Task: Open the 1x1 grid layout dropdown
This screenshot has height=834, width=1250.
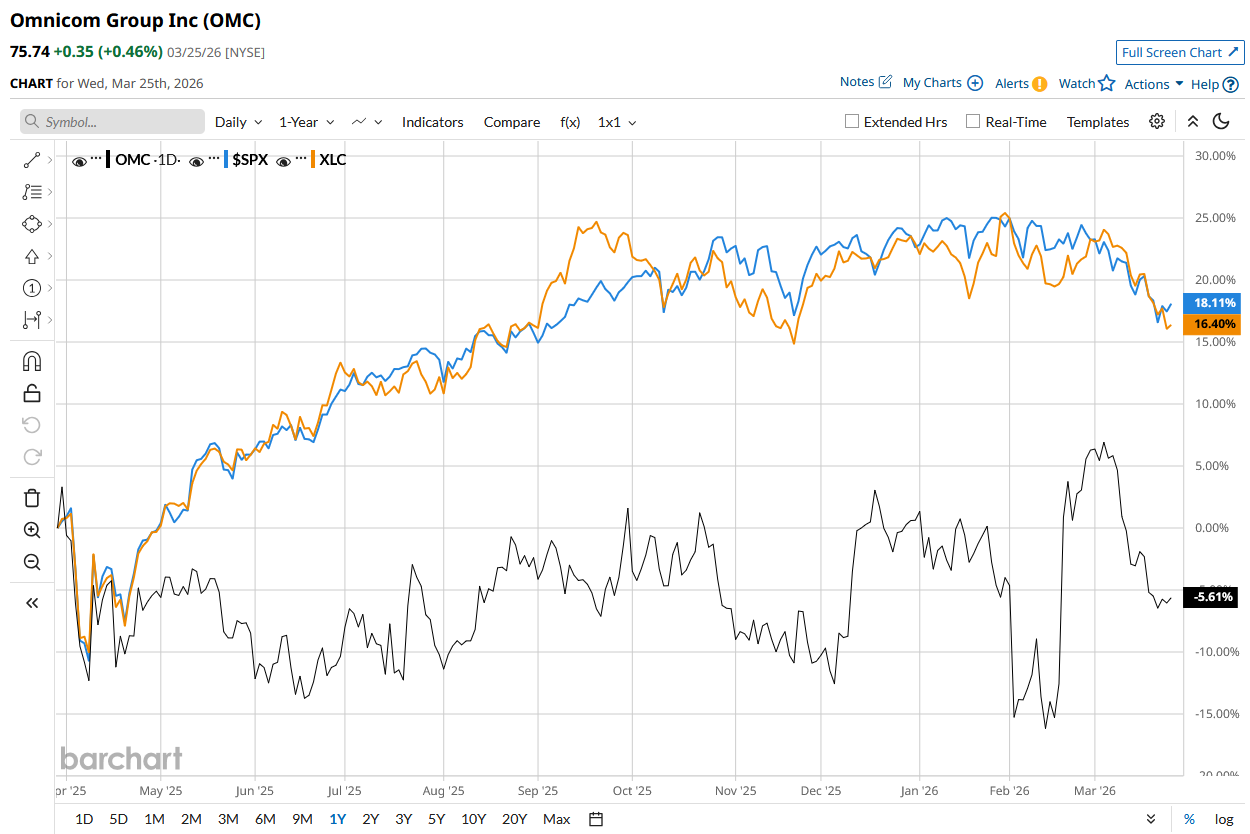Action: [617, 122]
